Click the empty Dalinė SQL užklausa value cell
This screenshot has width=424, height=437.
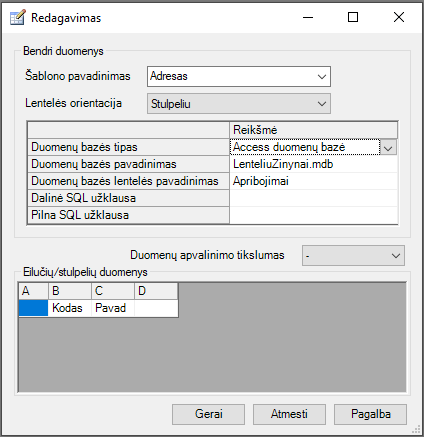[313, 198]
